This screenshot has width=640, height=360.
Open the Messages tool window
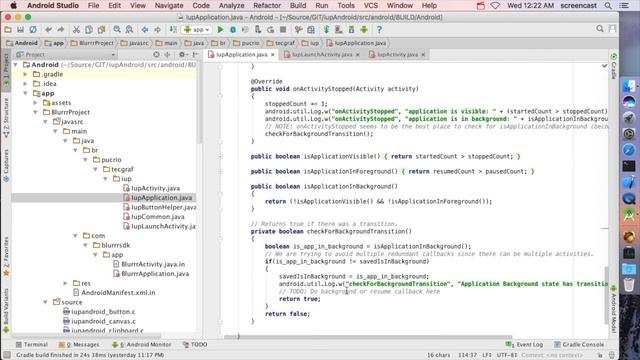(79, 344)
